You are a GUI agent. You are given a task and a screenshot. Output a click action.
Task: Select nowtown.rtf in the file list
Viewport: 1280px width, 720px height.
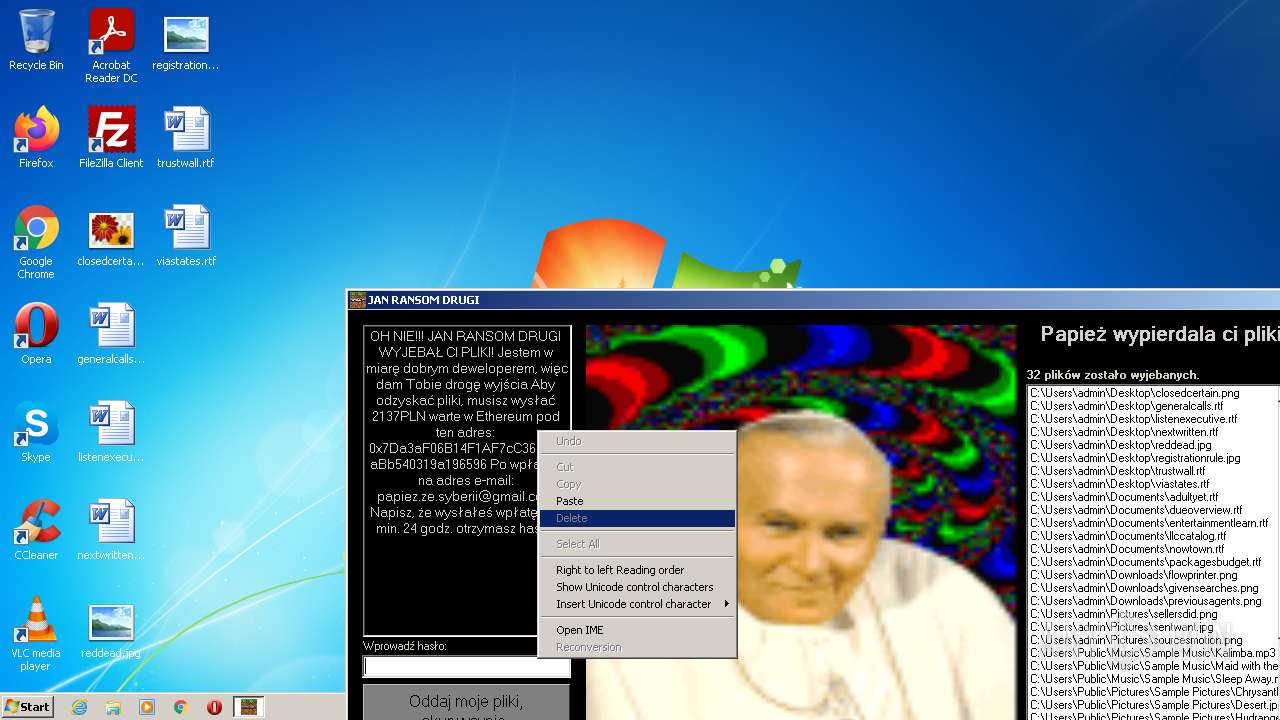(x=1126, y=549)
